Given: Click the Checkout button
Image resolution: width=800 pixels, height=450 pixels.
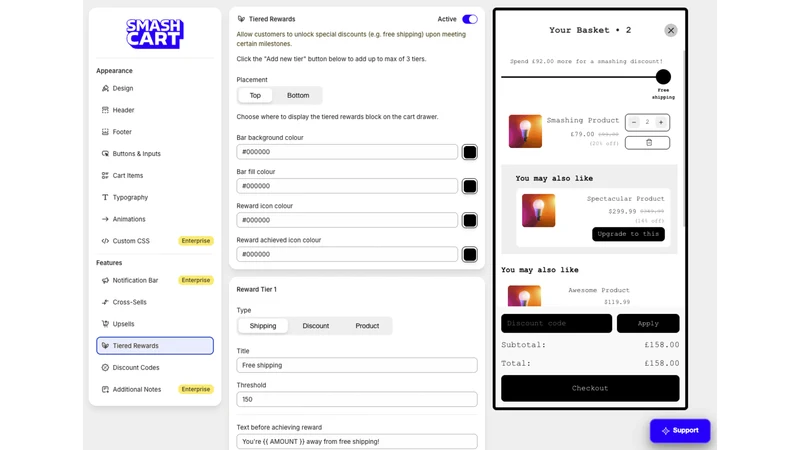Looking at the screenshot, I should point(590,388).
